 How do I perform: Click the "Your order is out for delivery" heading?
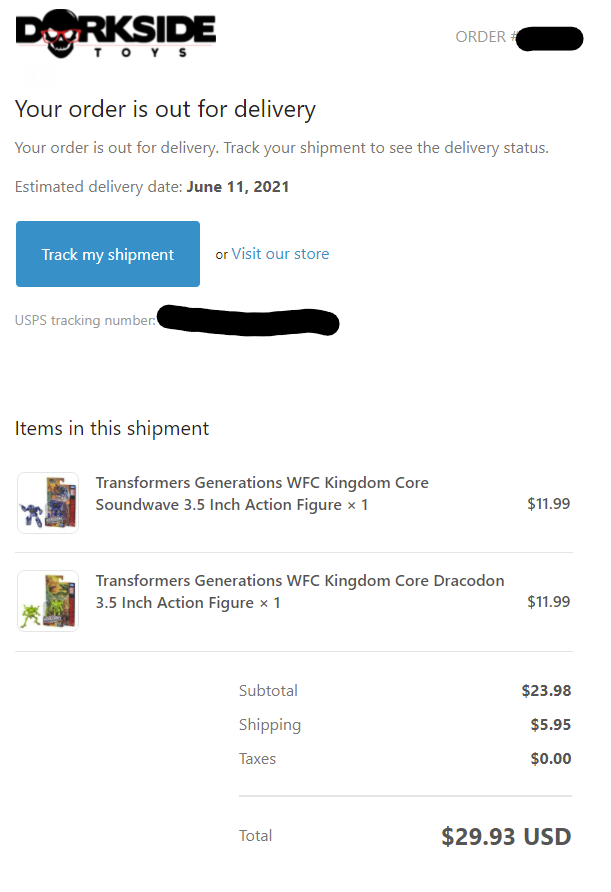[x=165, y=109]
